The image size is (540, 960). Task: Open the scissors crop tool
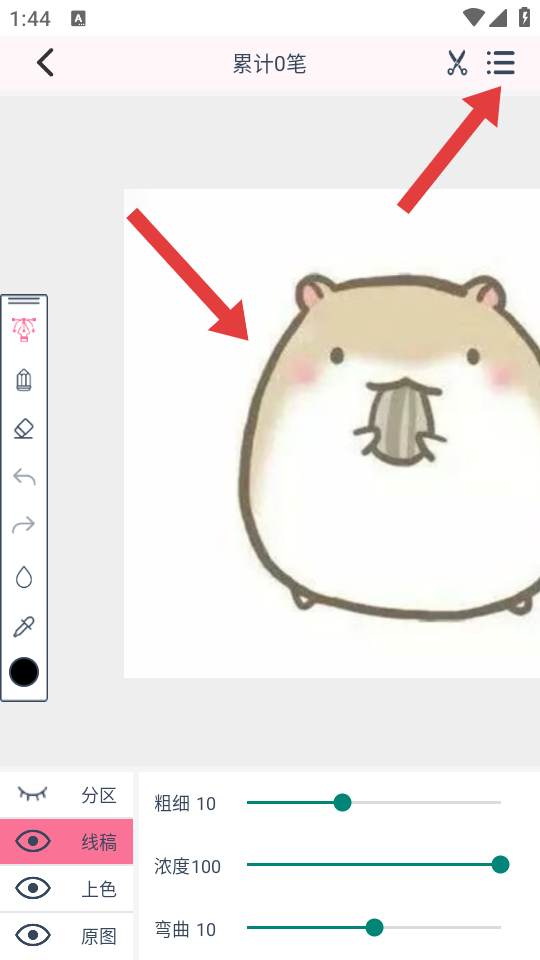(457, 63)
